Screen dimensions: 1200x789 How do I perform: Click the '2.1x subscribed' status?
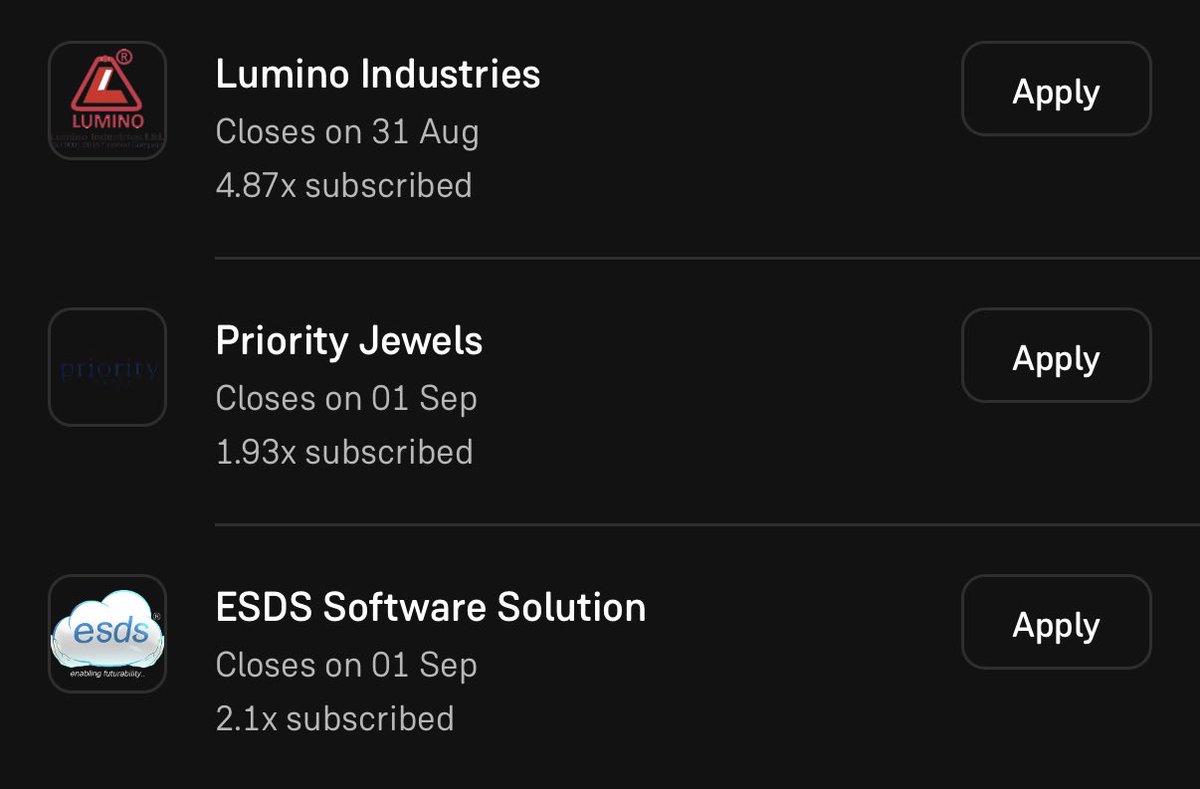point(335,719)
